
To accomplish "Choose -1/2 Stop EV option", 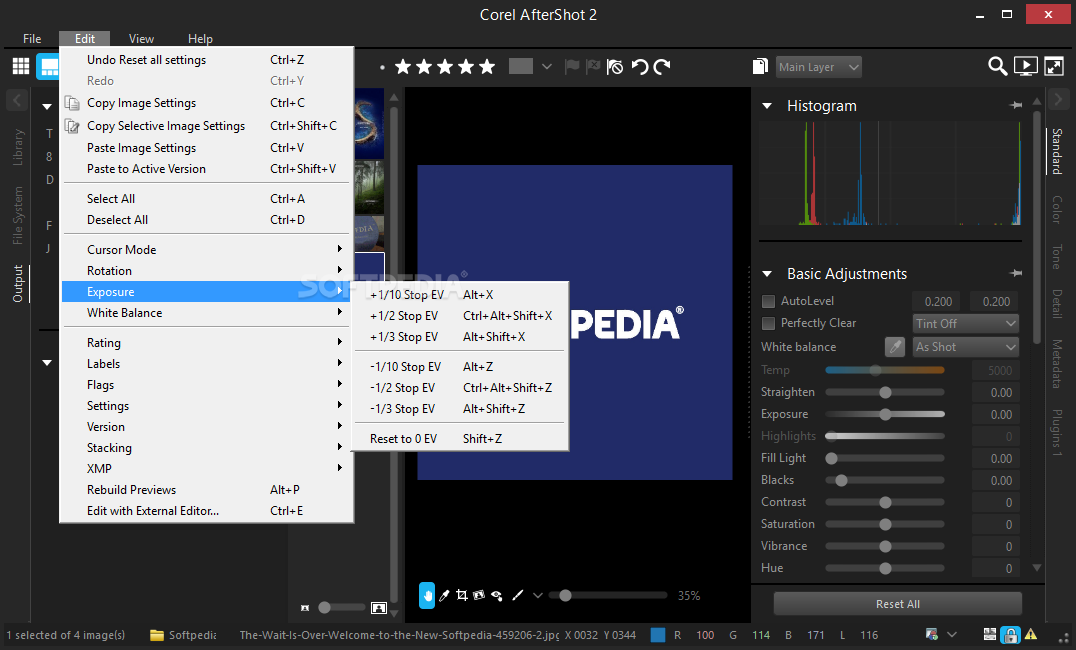I will pyautogui.click(x=460, y=388).
